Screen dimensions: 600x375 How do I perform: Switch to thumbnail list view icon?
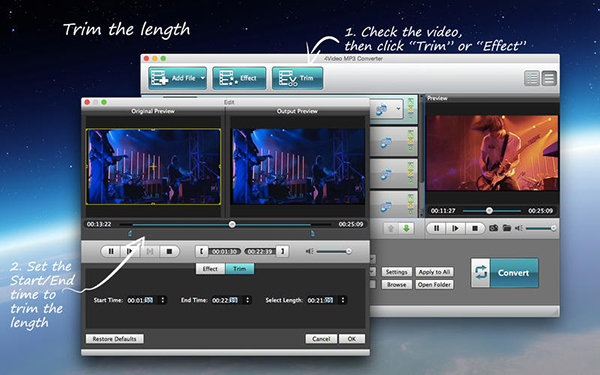532,78
